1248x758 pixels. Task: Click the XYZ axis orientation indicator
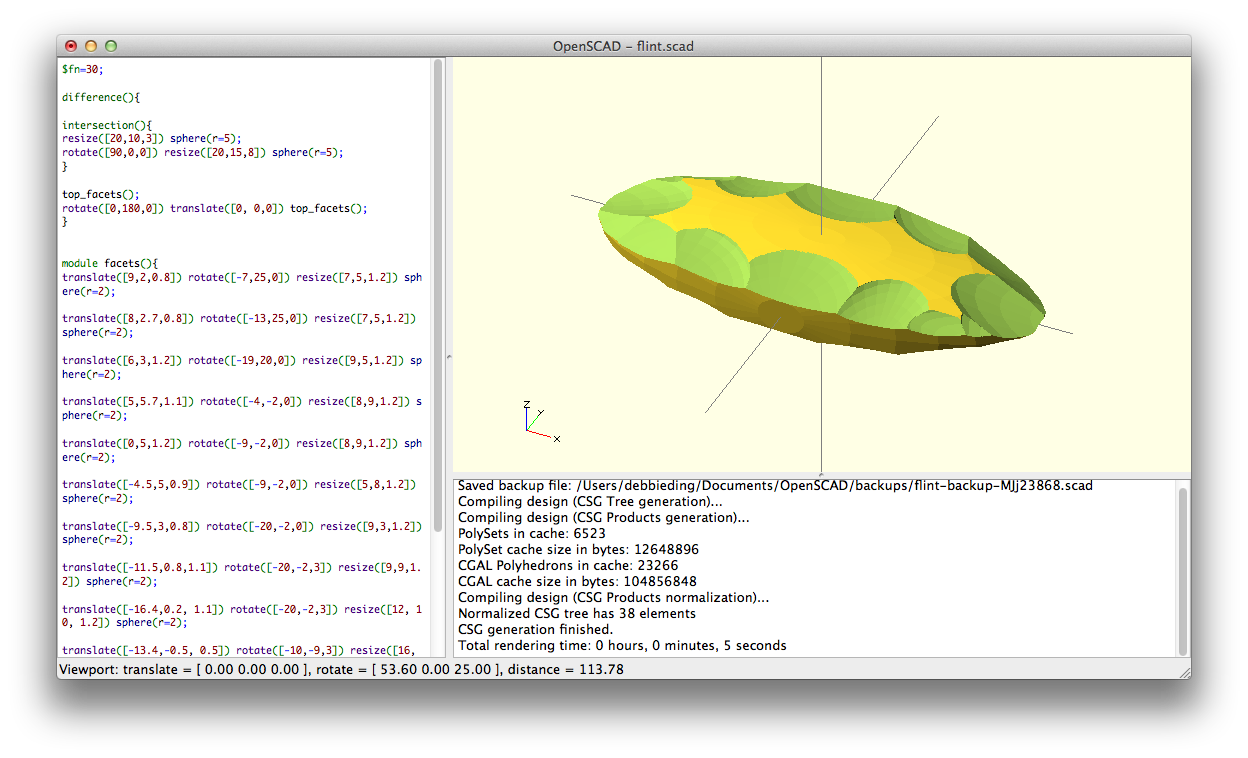537,421
